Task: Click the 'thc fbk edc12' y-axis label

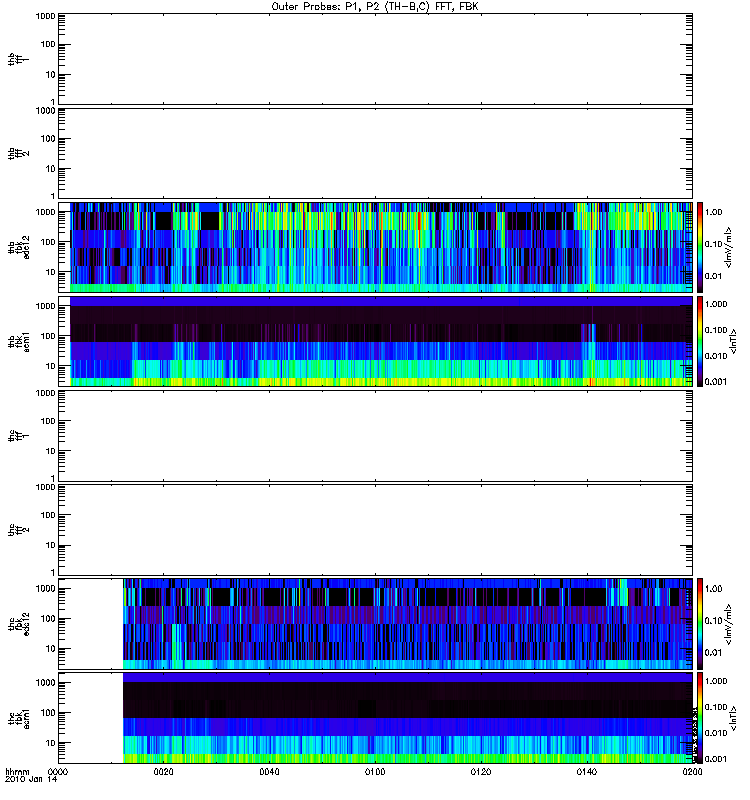Action: 18,624
